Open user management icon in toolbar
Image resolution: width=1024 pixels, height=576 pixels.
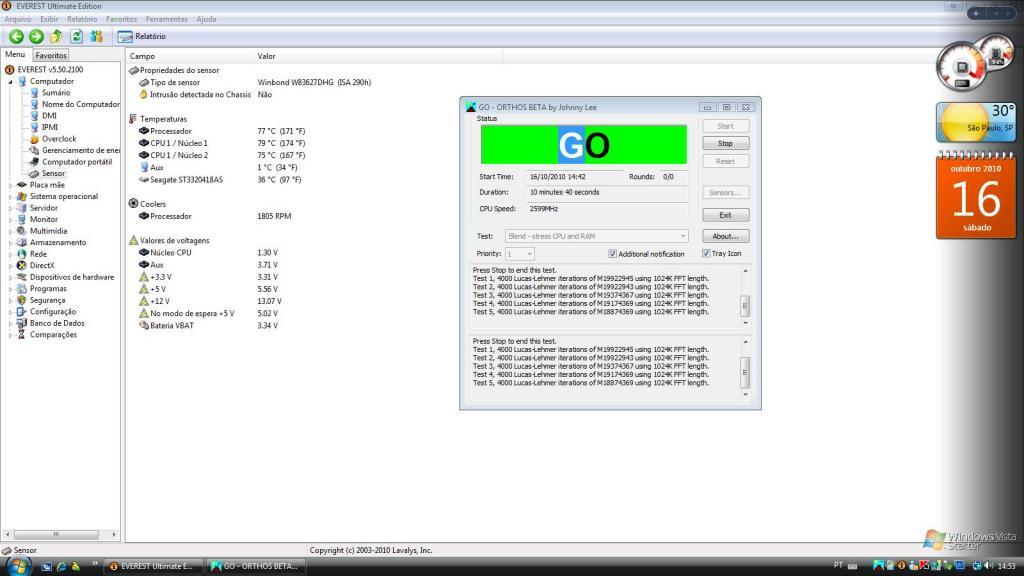(x=97, y=37)
